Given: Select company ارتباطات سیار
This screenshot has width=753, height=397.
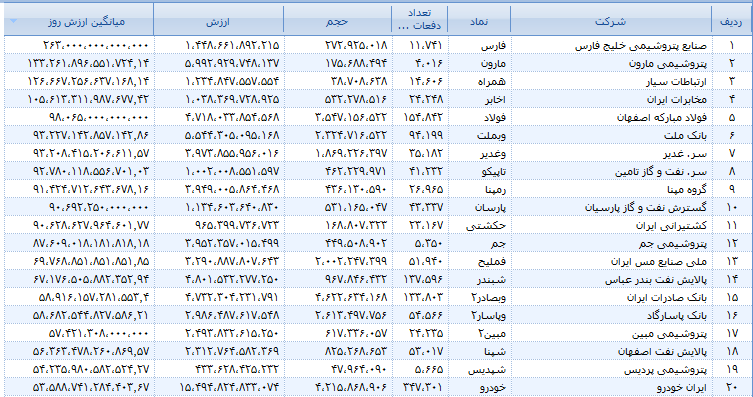Looking at the screenshot, I should [x=676, y=82].
